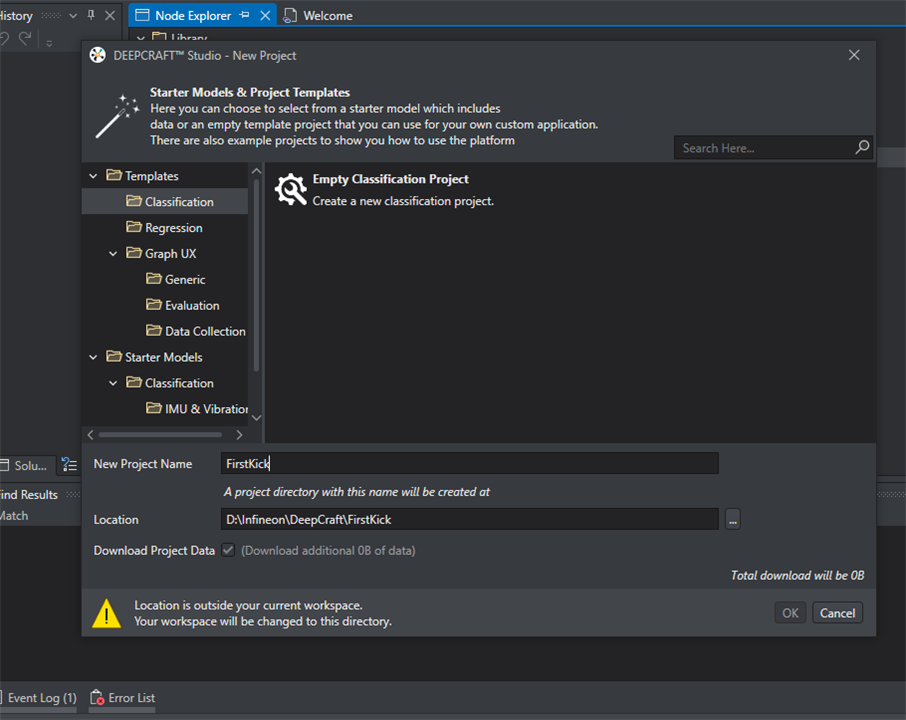Click the Regression folder icon
This screenshot has height=720, width=906.
[133, 227]
